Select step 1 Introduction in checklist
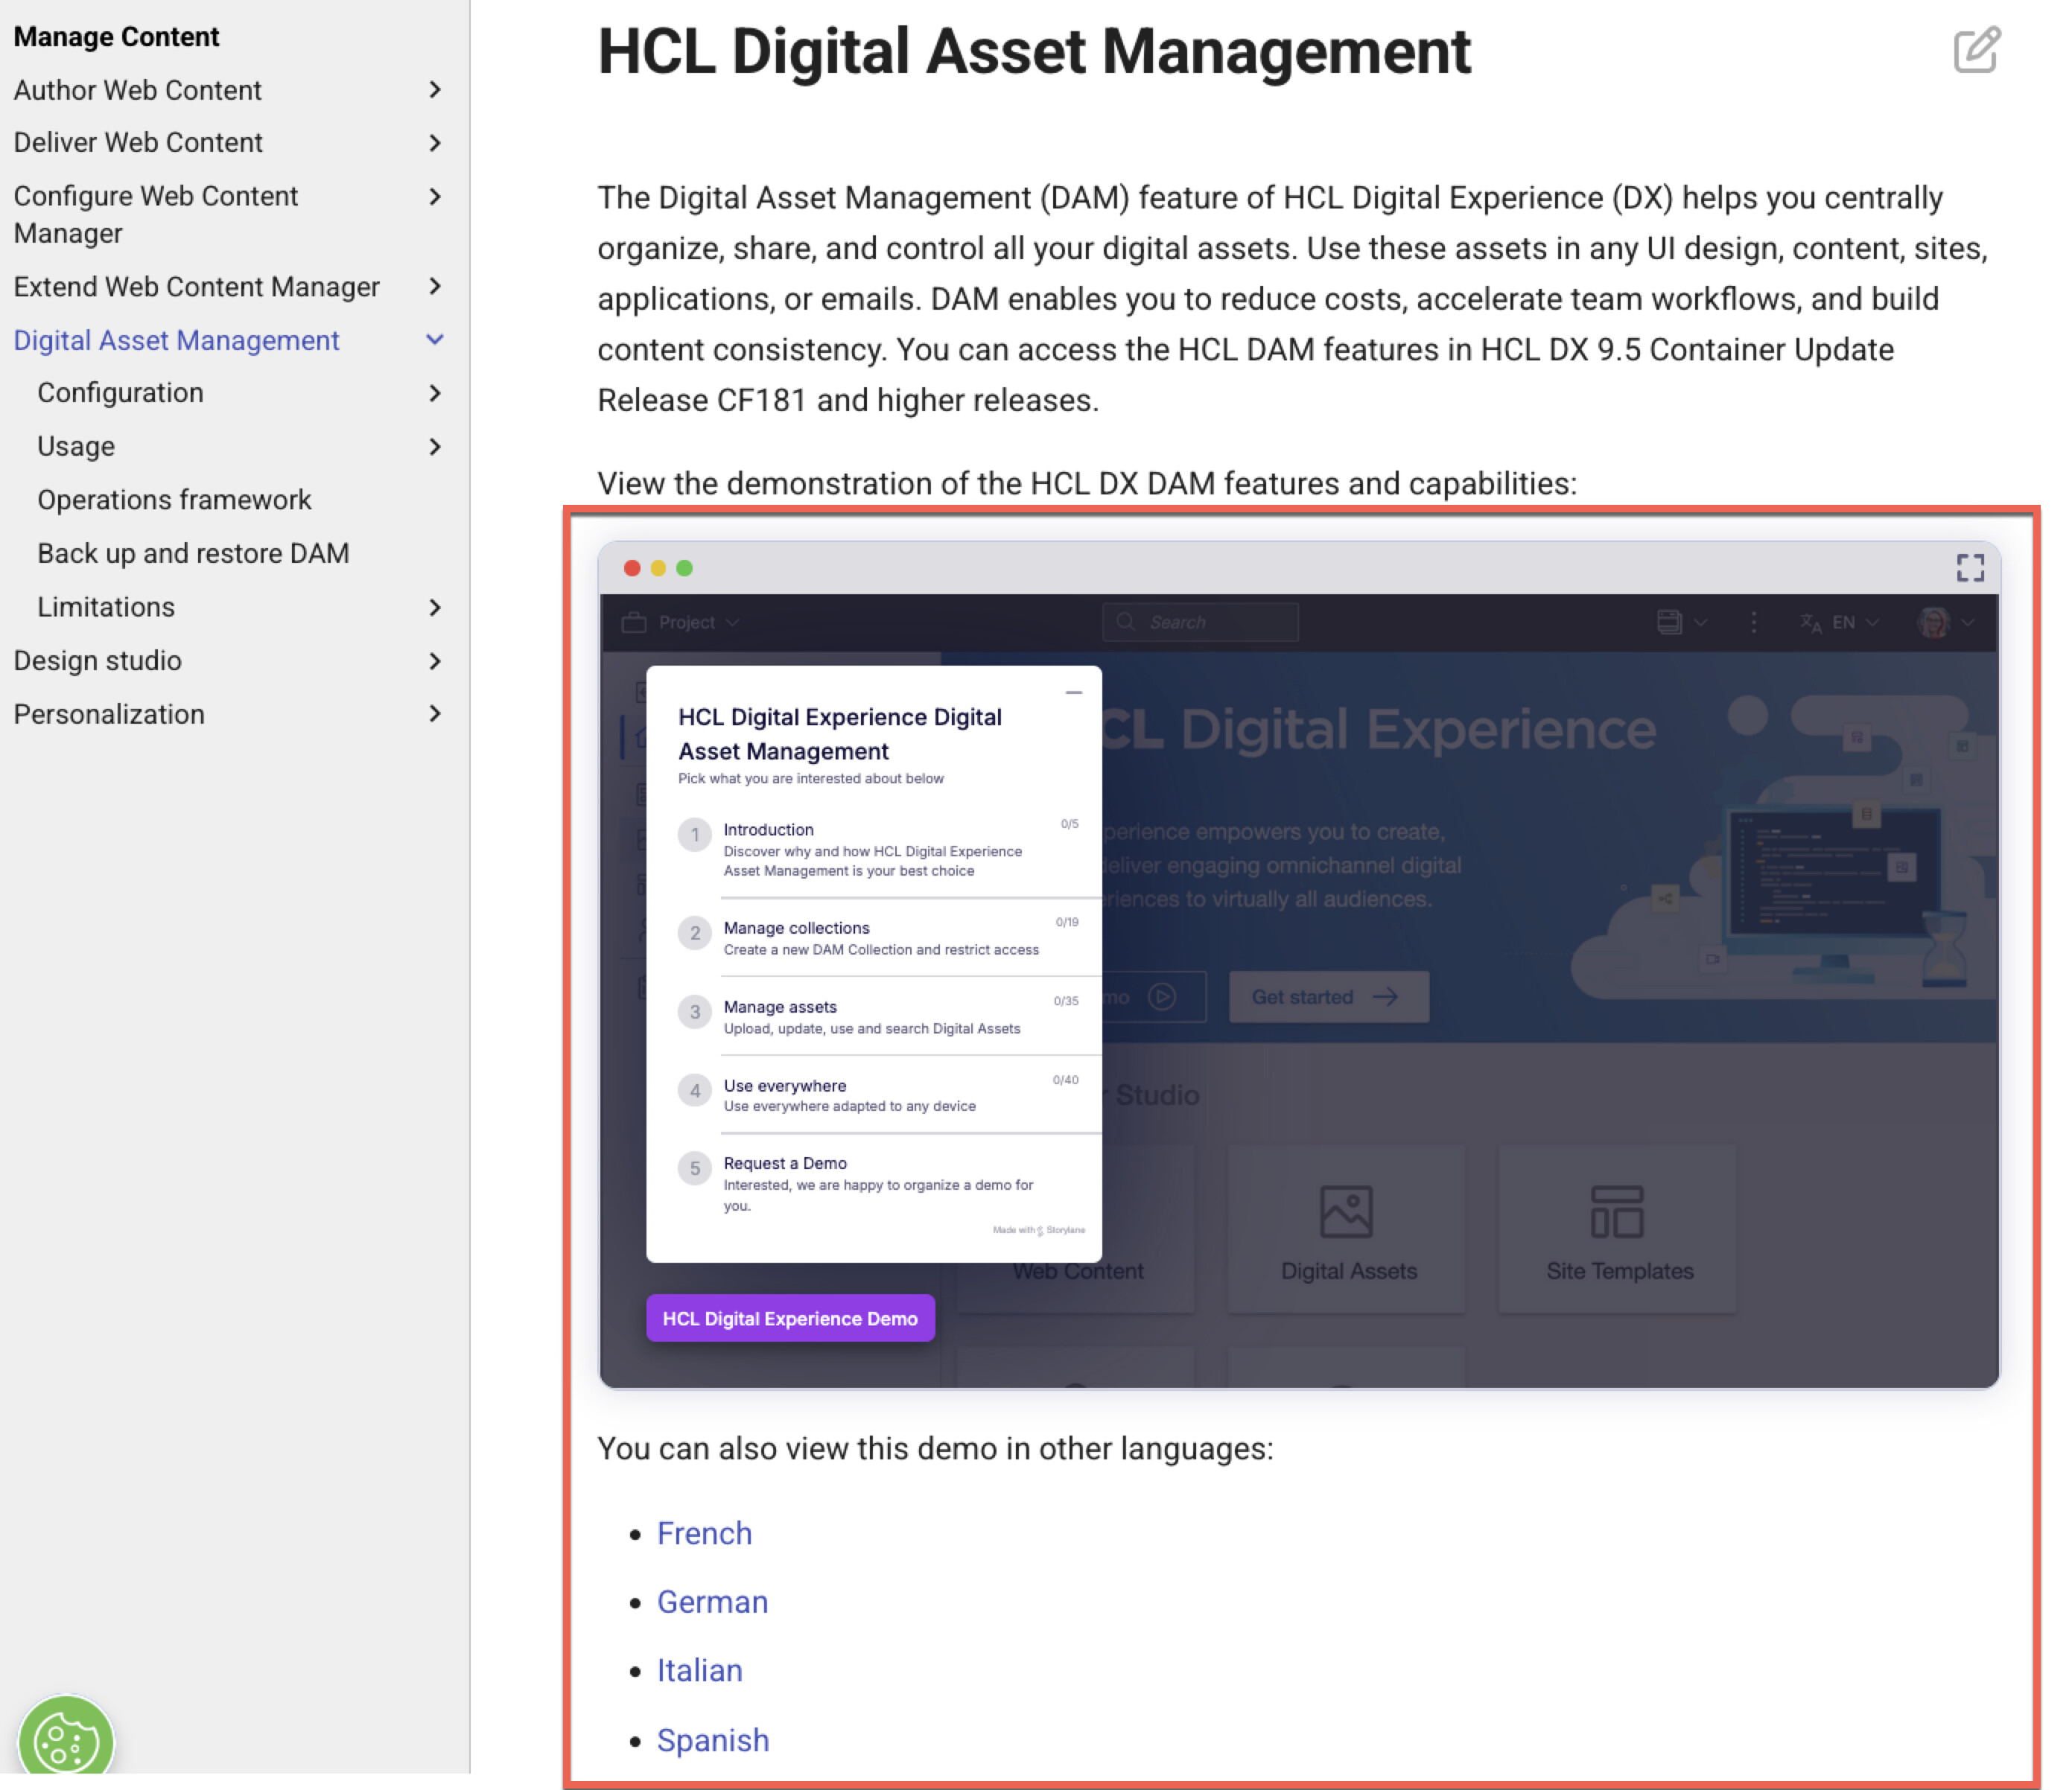 pos(768,830)
